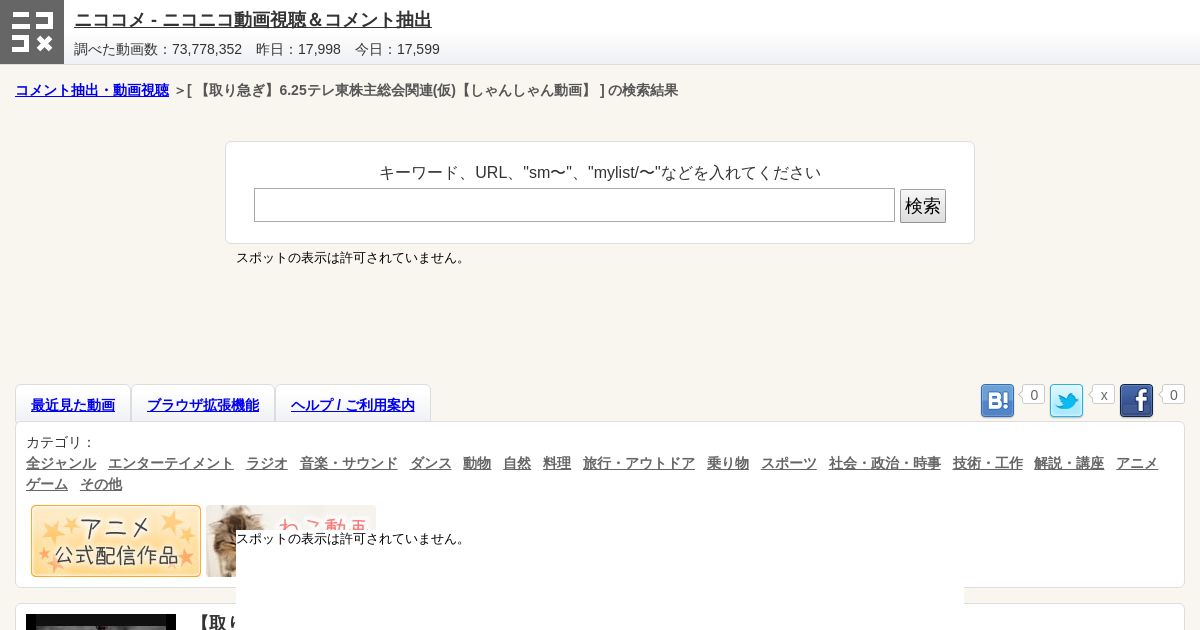Select the スポーツ category

click(789, 463)
